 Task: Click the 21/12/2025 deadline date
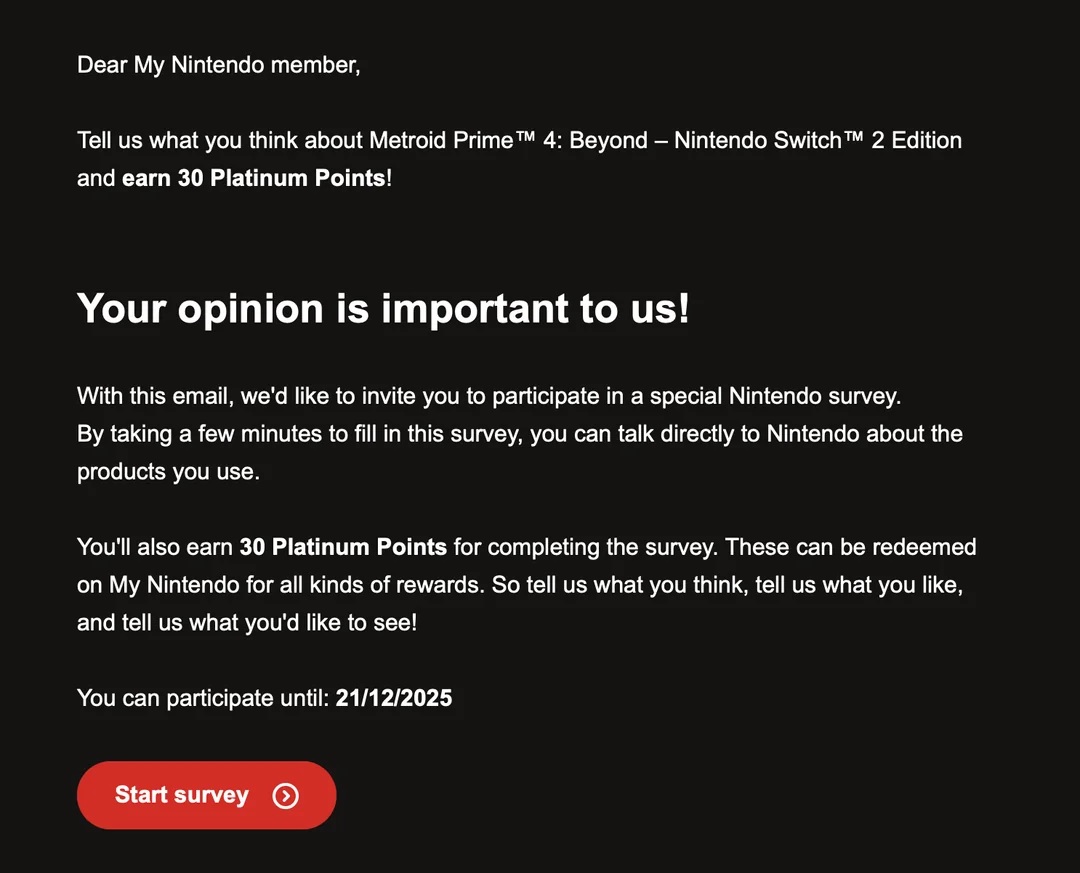[393, 698]
